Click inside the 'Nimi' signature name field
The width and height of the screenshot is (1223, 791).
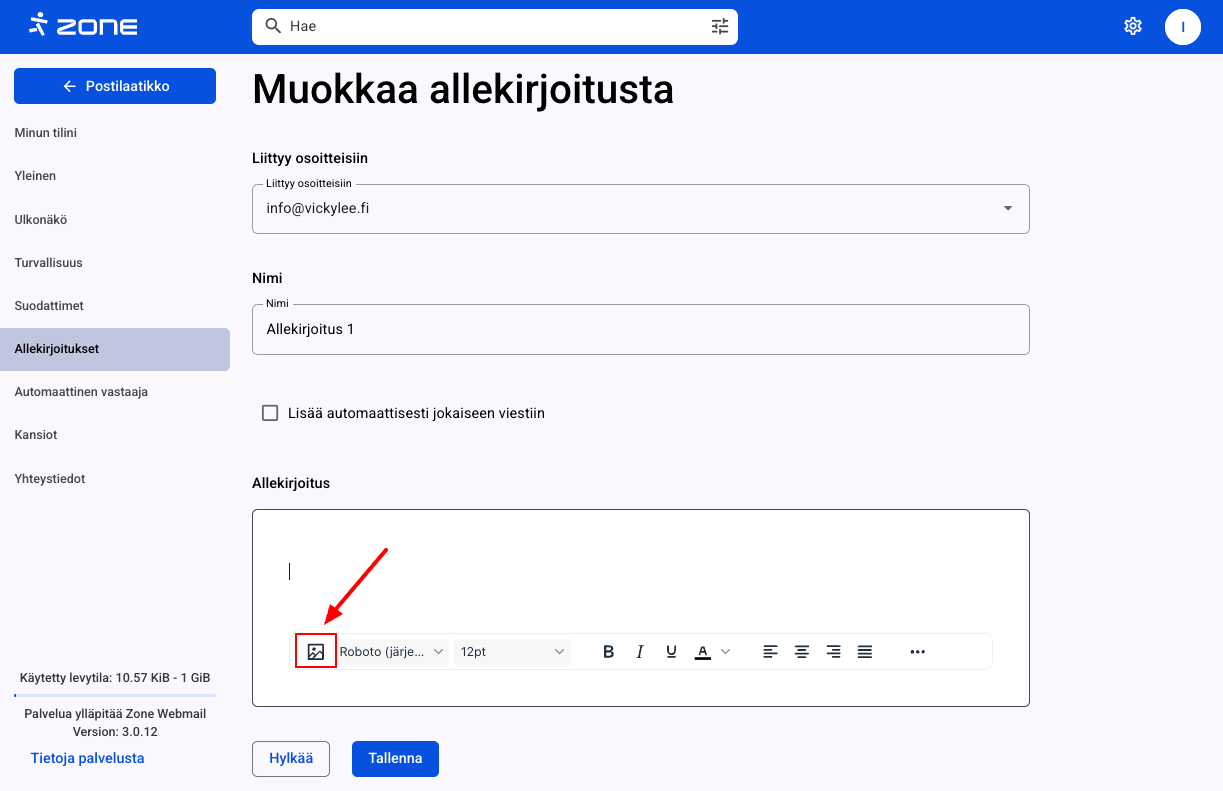(640, 329)
